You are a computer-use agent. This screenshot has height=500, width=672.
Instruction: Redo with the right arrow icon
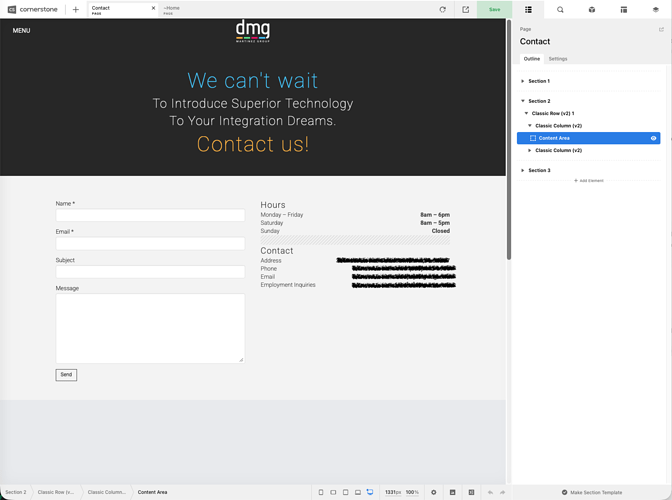coord(503,492)
